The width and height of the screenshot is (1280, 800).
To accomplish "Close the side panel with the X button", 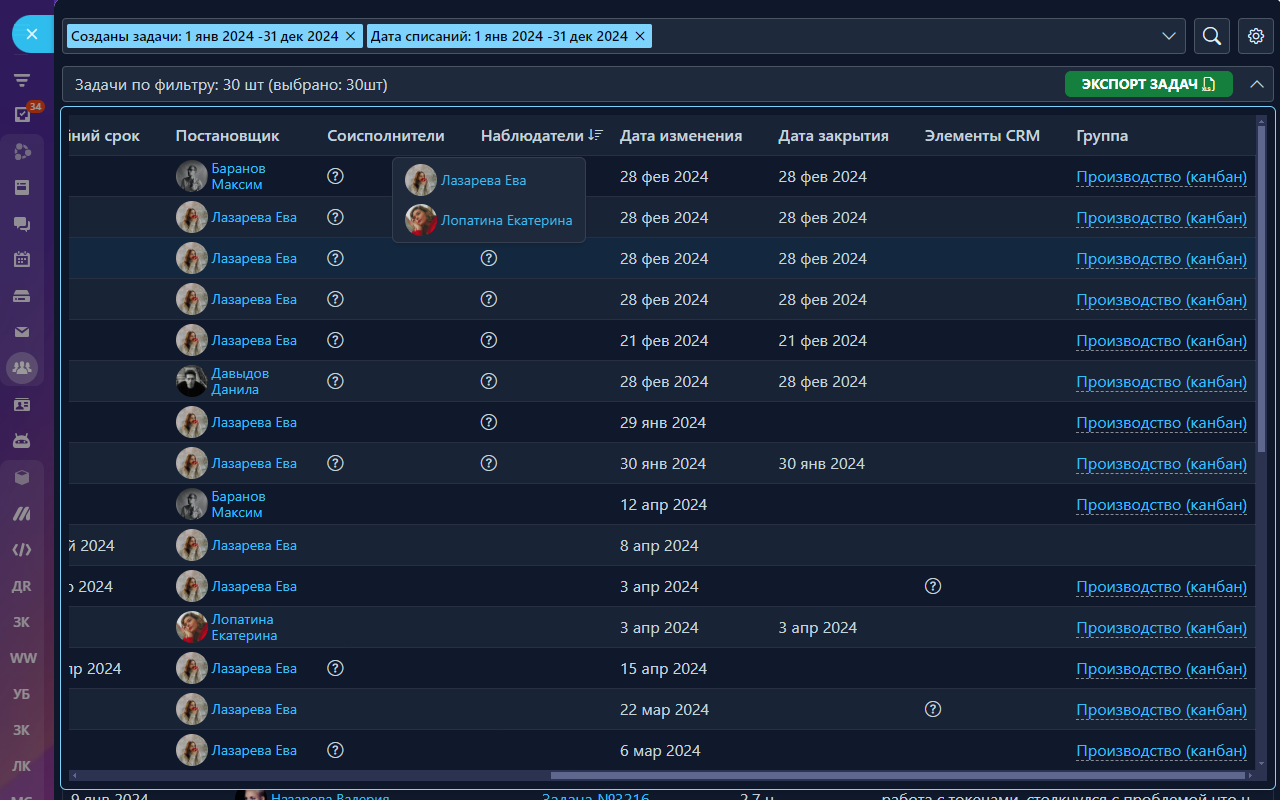I will 32,34.
